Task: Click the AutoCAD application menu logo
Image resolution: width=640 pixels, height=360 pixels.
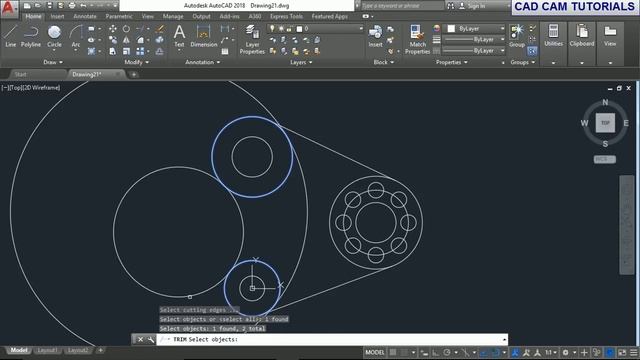Action: (x=9, y=9)
